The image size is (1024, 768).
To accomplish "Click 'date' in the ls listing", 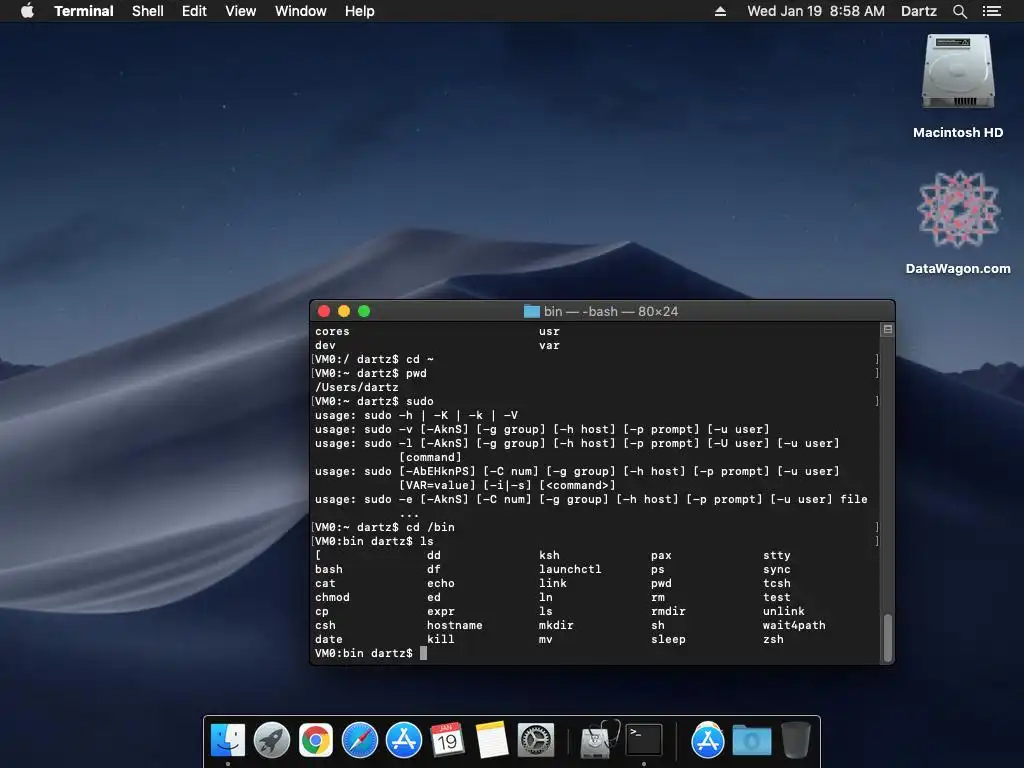I will pos(328,639).
